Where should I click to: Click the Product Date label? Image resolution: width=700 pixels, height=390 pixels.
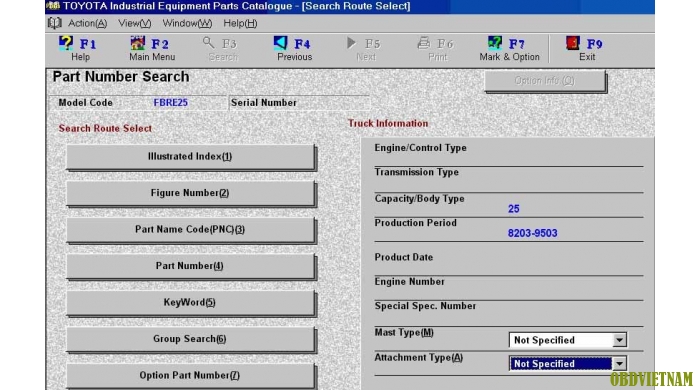coord(404,257)
